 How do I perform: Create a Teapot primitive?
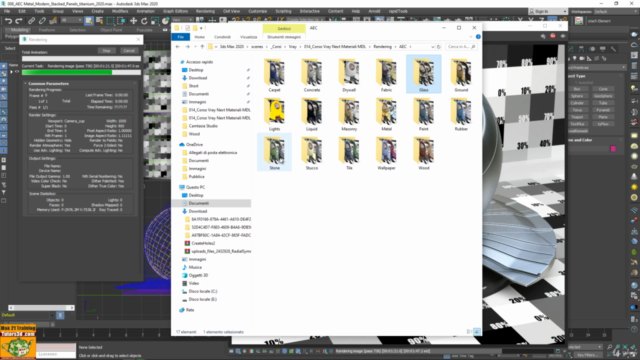(x=577, y=117)
